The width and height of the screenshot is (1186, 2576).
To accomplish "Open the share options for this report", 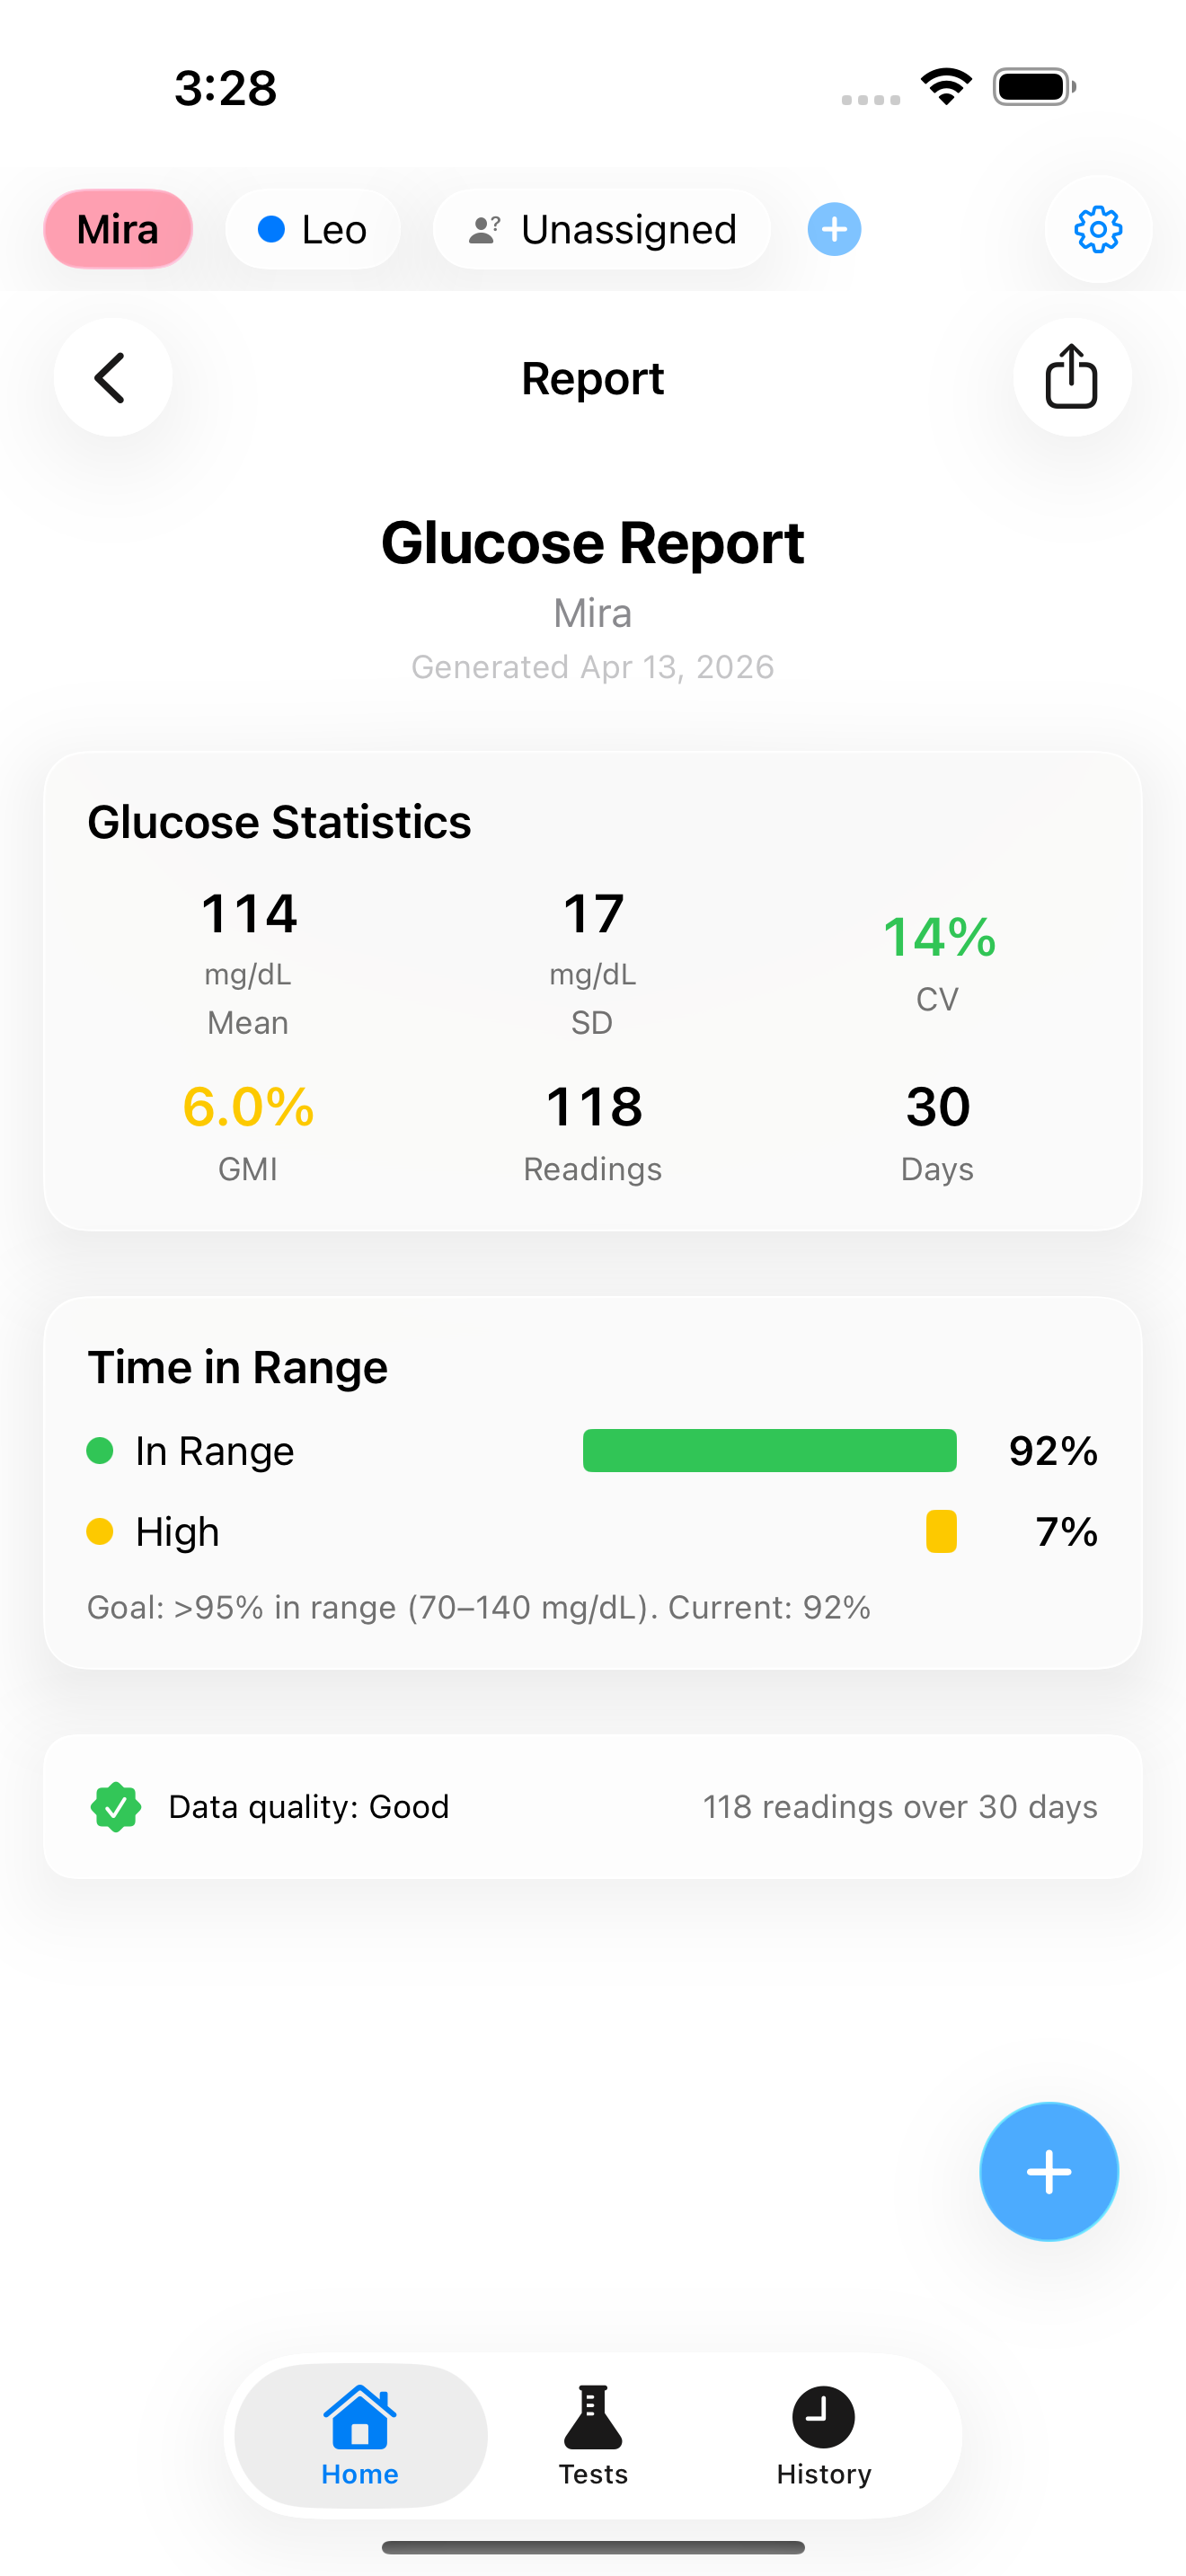I will [1071, 377].
